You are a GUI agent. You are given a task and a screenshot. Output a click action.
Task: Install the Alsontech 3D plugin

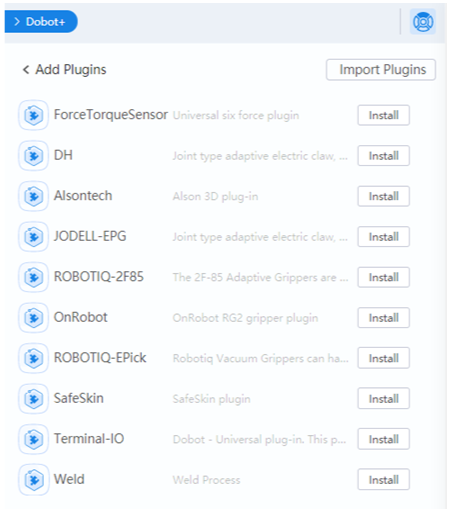(x=384, y=196)
